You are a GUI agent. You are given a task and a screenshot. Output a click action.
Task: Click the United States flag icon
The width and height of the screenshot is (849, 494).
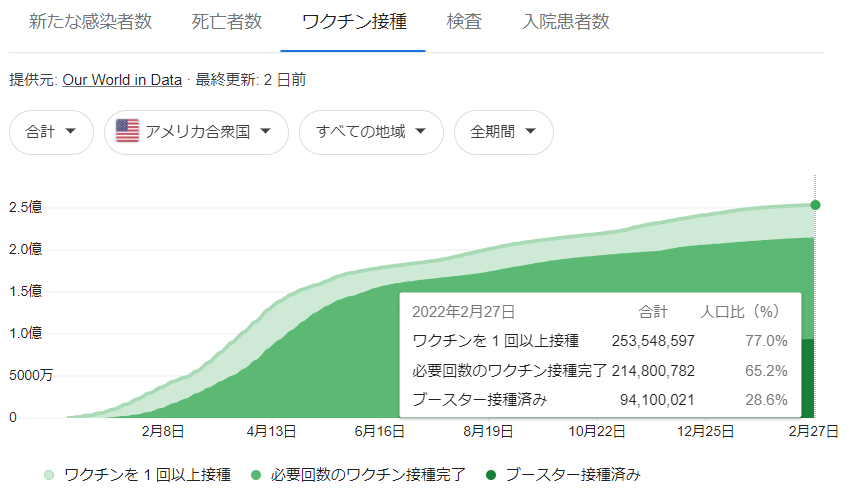(x=127, y=131)
